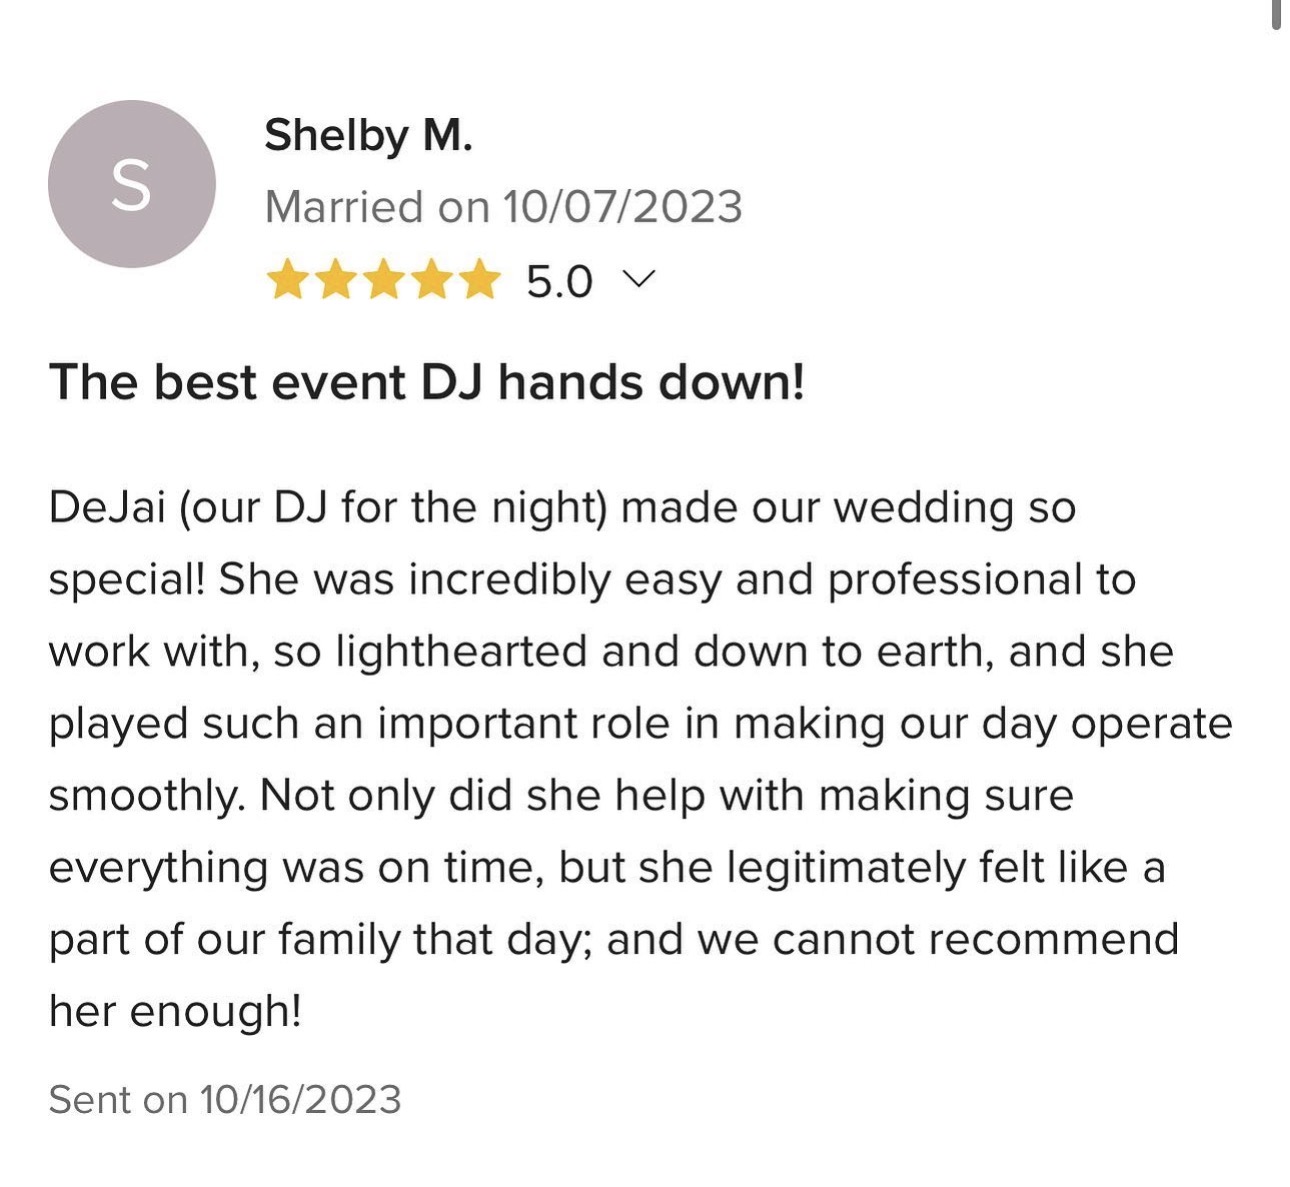
Task: Click the first rating star
Action: click(x=288, y=280)
